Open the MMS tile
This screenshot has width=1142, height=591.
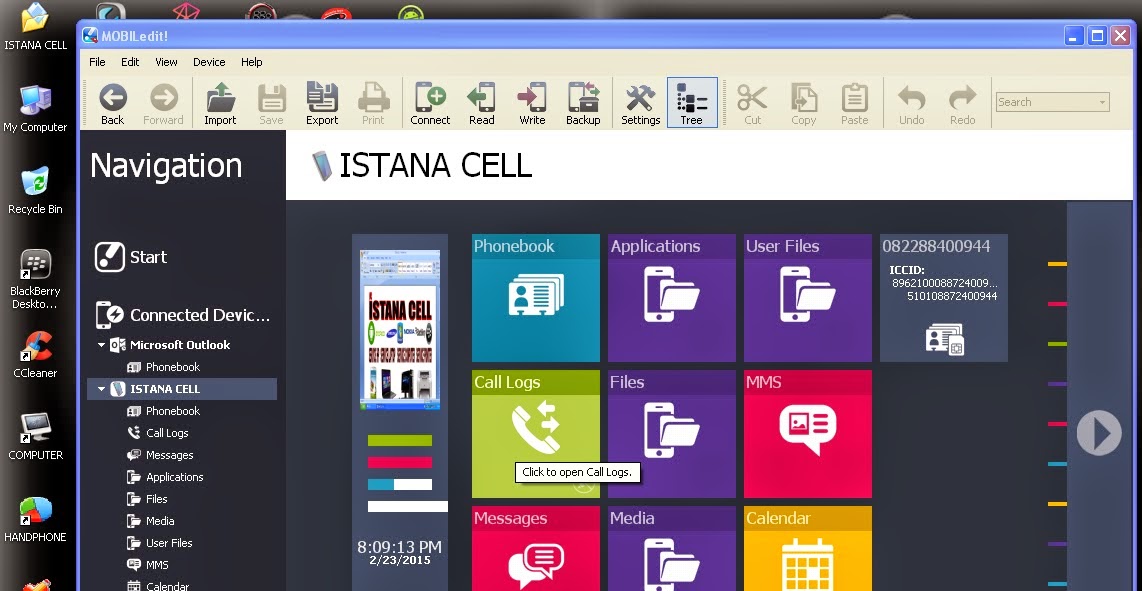coord(808,434)
